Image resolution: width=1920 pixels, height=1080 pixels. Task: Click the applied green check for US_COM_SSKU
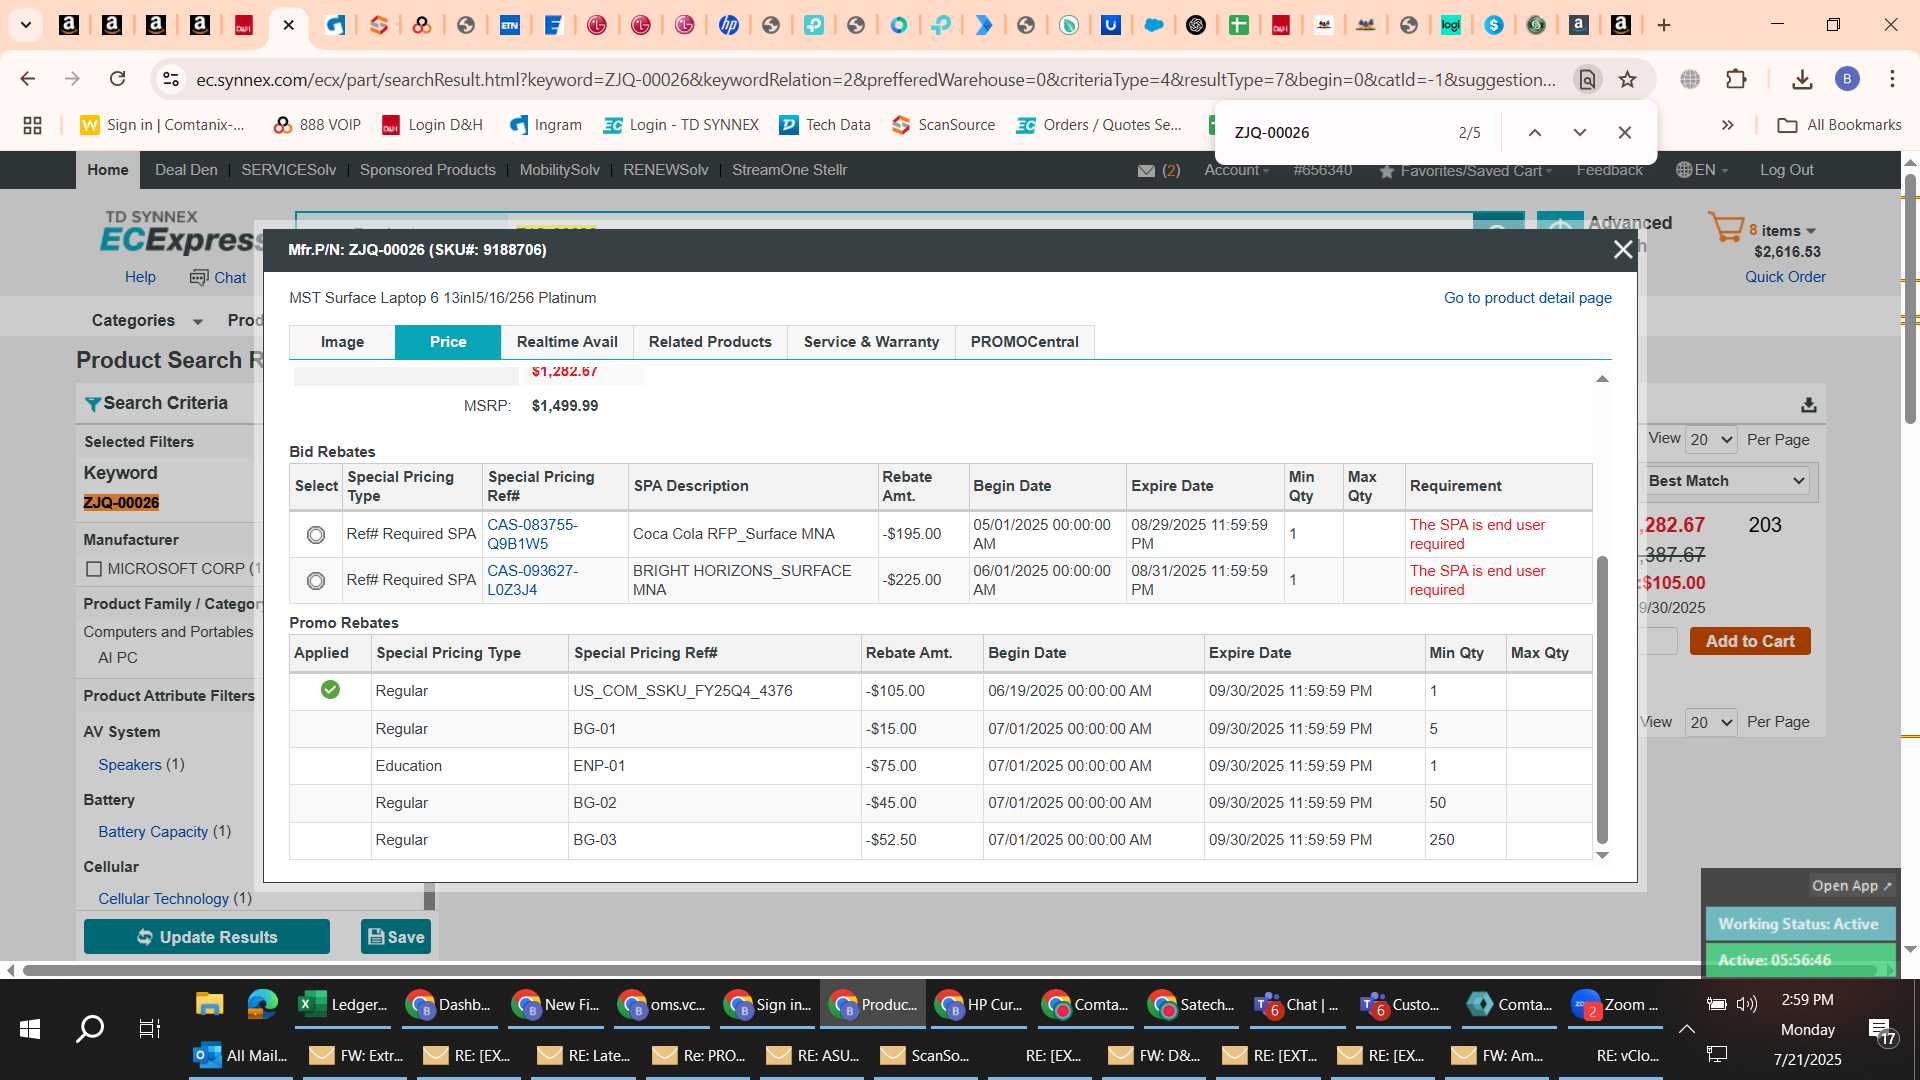tap(330, 690)
